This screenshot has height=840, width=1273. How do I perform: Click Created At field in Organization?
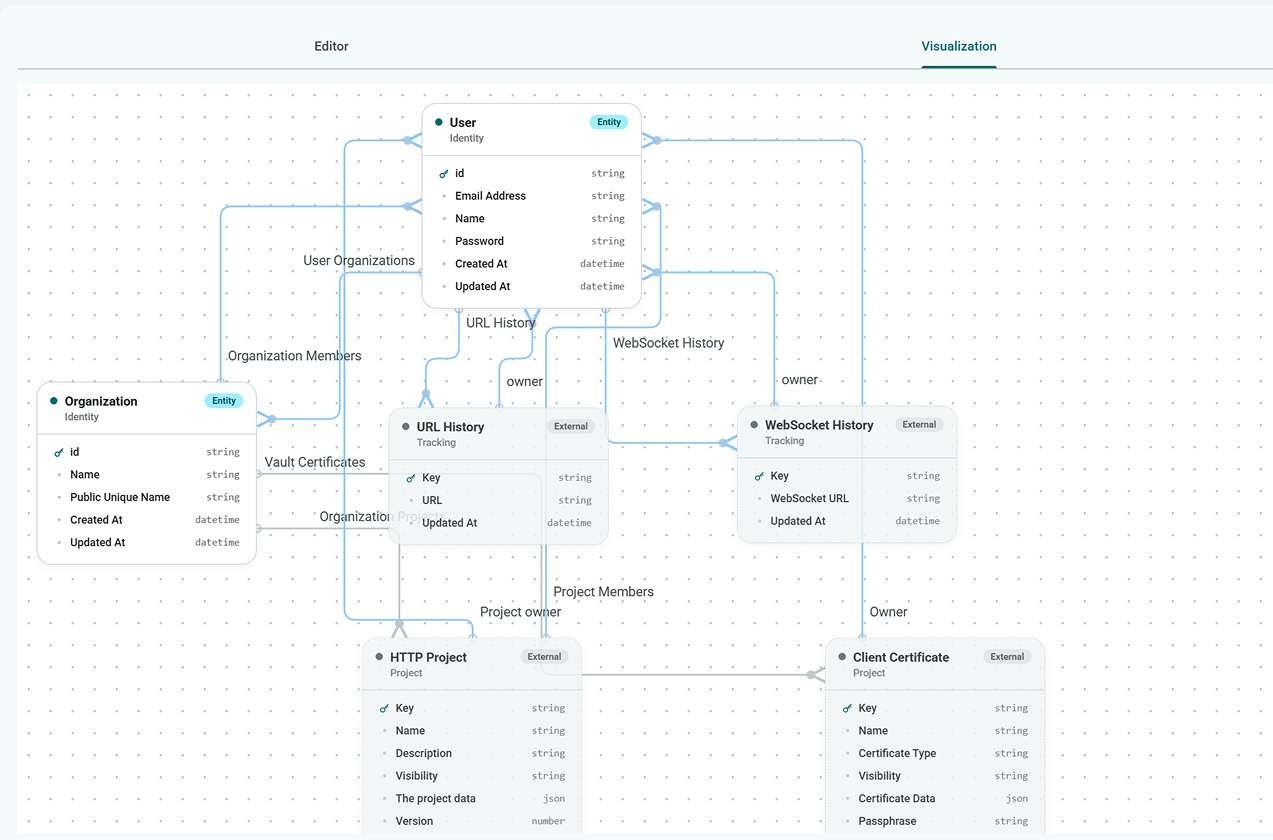coord(147,520)
